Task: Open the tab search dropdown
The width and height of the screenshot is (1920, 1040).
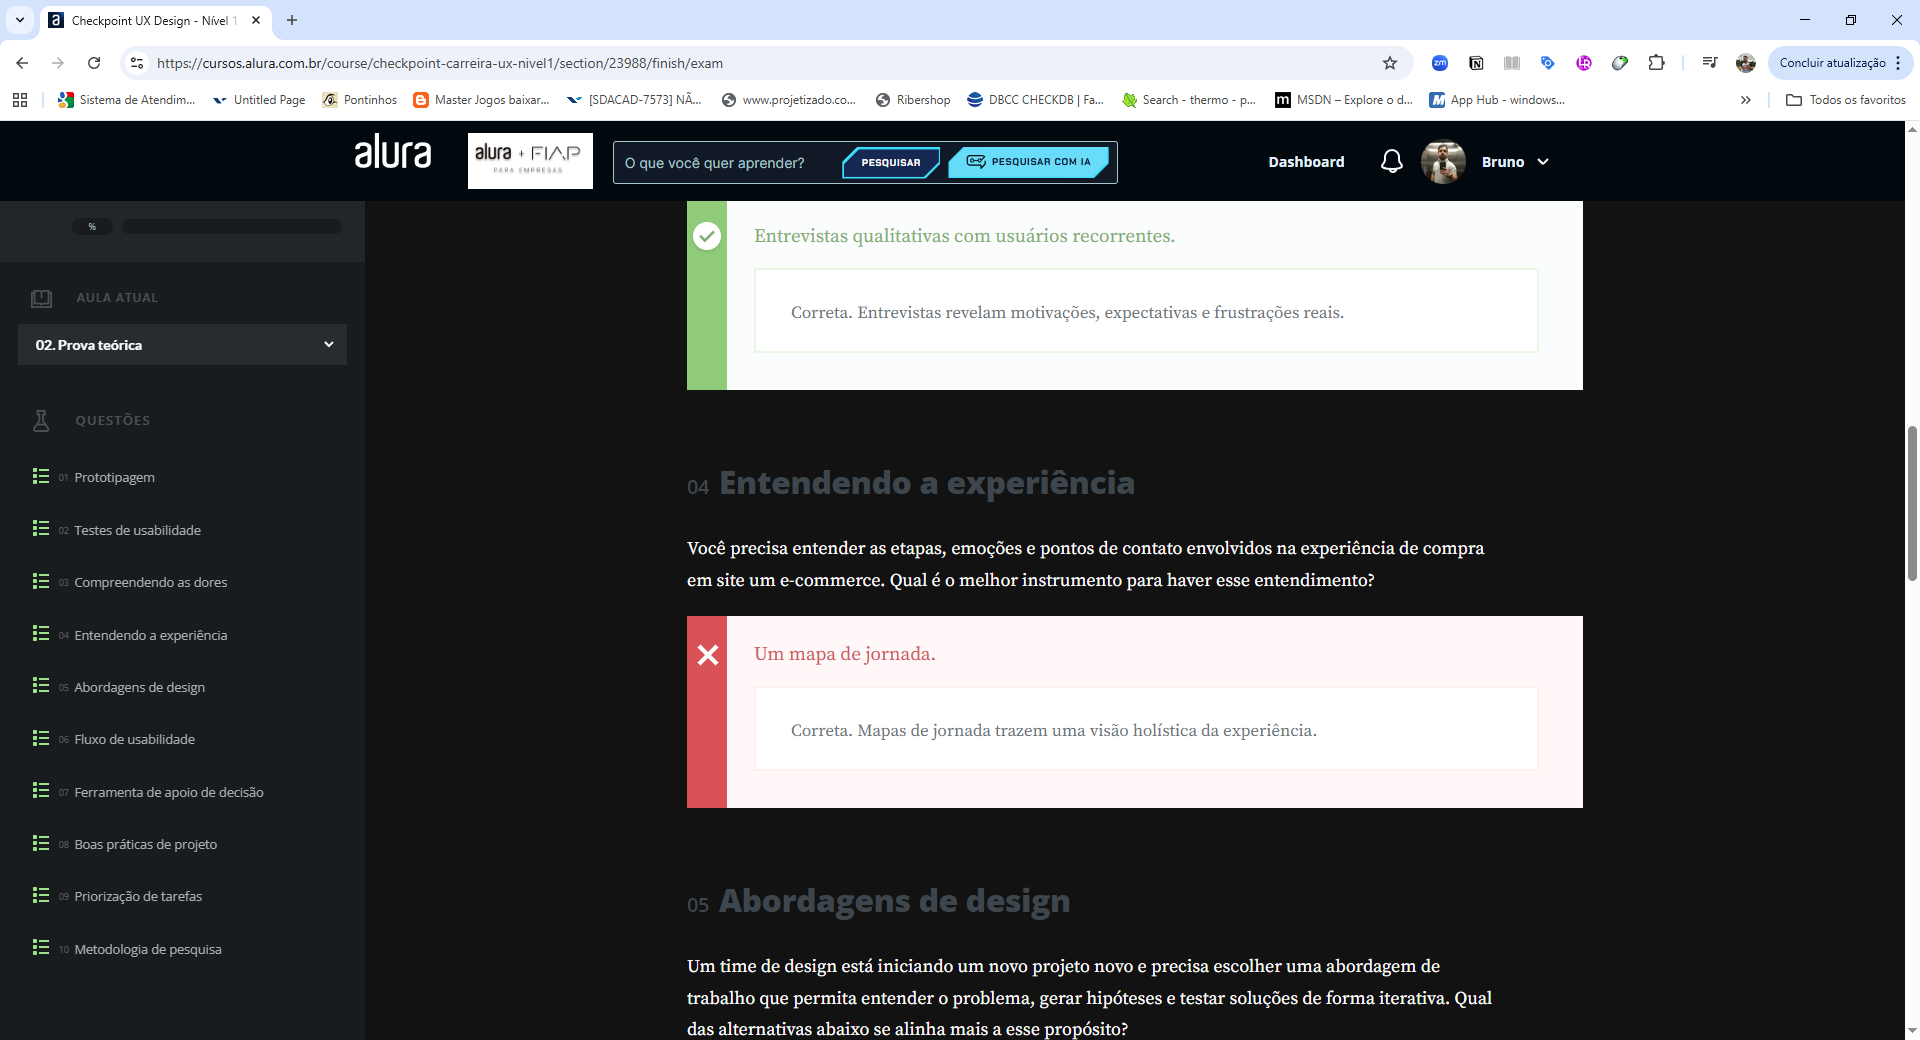Action: click(19, 20)
